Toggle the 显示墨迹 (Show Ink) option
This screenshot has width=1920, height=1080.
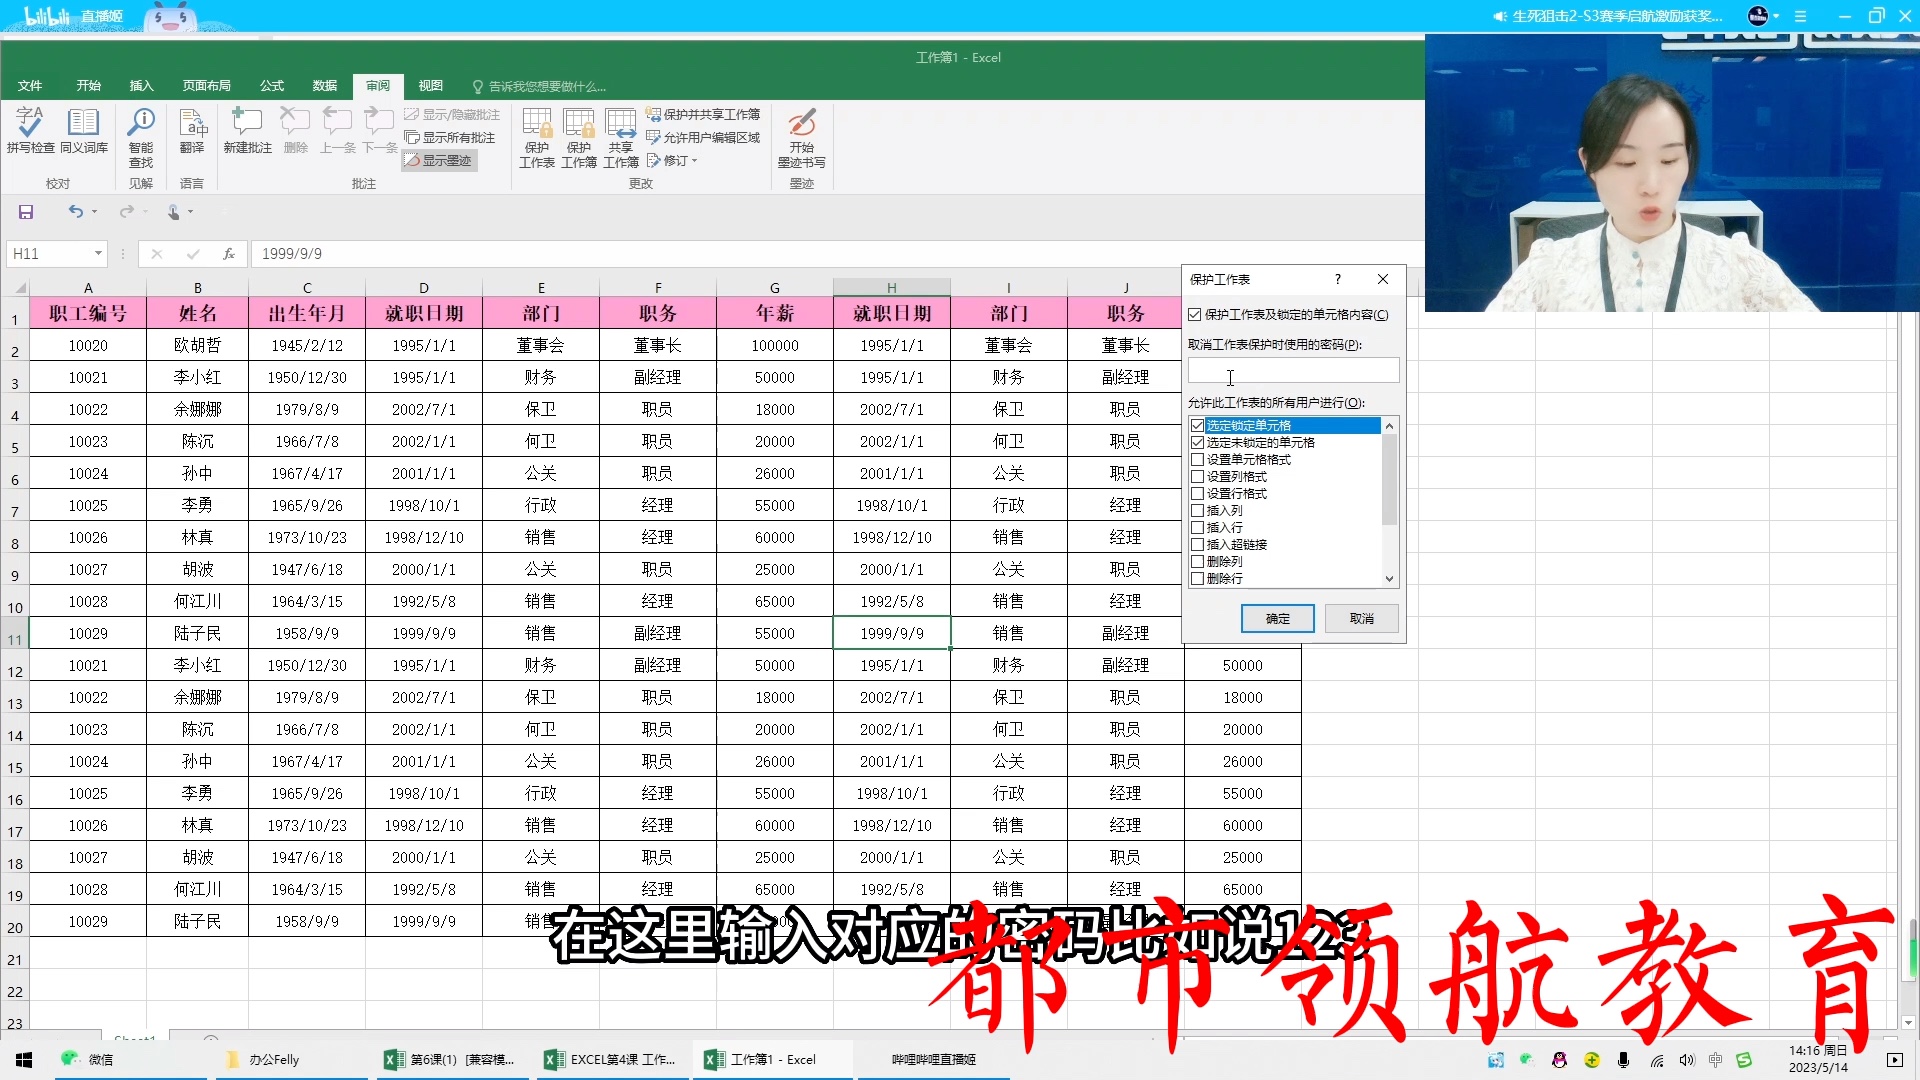pyautogui.click(x=440, y=159)
